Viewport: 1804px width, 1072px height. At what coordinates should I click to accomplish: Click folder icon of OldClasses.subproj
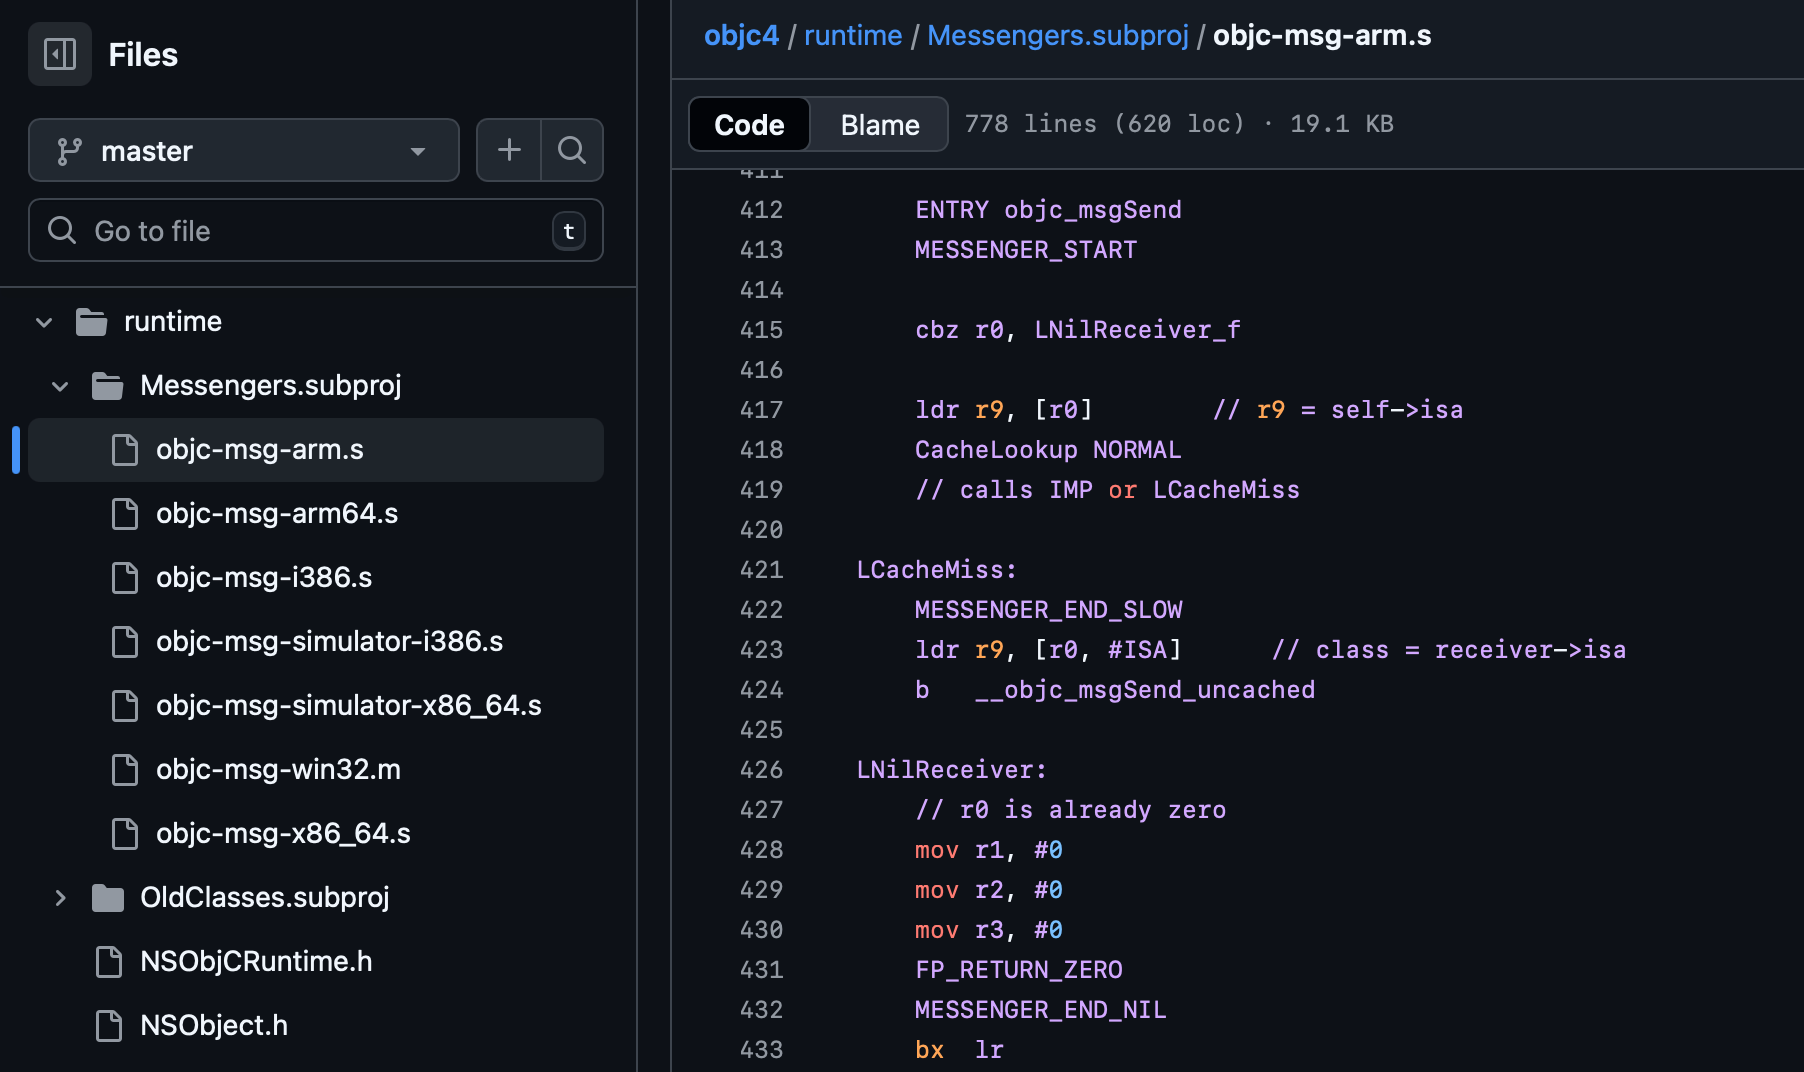pyautogui.click(x=107, y=898)
